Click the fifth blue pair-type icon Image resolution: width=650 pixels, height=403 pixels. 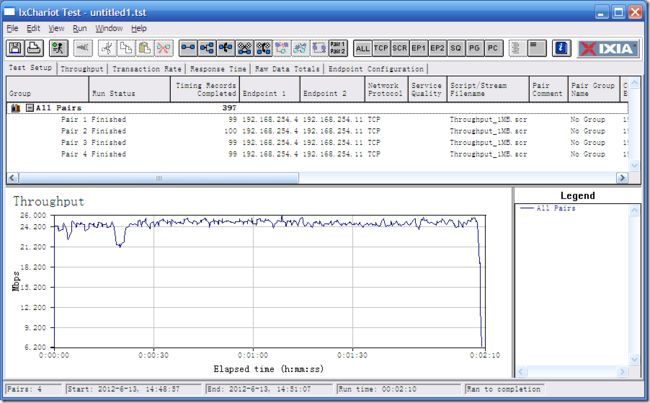click(x=263, y=48)
